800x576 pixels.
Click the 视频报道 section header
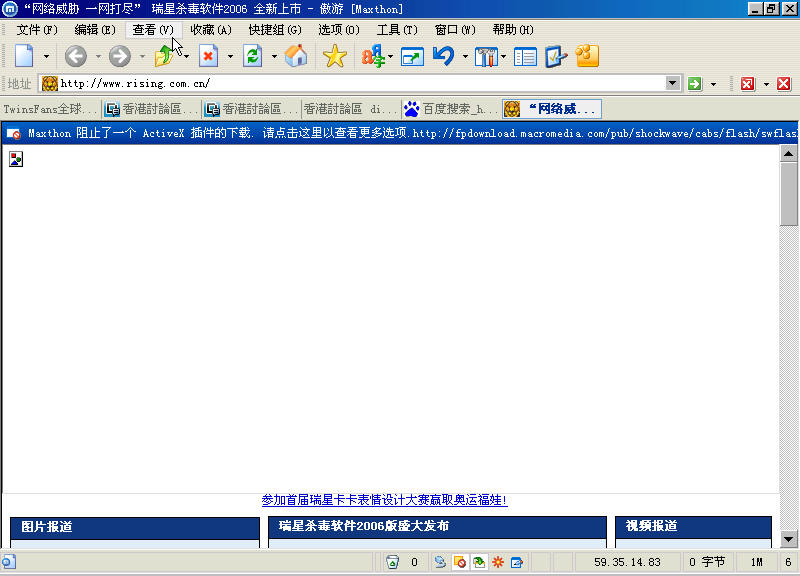coord(693,527)
